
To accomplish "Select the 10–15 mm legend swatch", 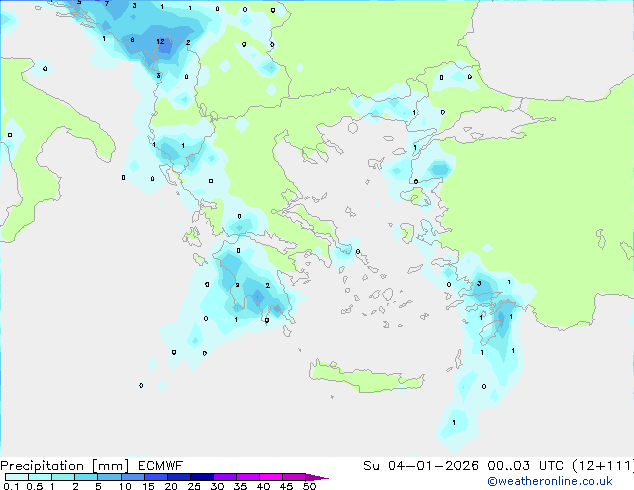I will coord(132,477).
